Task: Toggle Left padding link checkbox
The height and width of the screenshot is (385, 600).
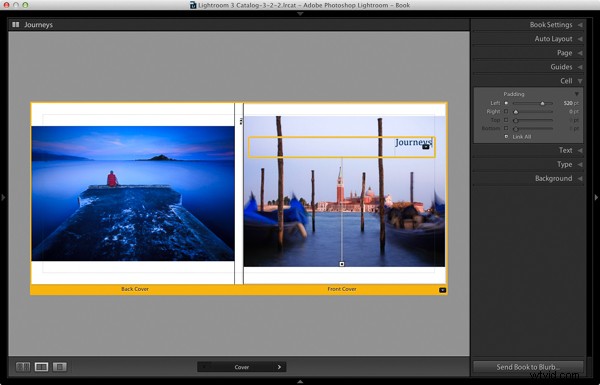Action: tap(506, 103)
